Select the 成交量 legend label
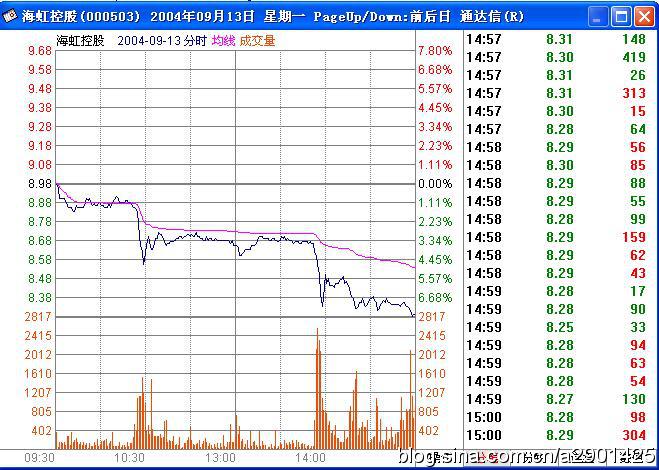The height and width of the screenshot is (470, 659). point(257,41)
